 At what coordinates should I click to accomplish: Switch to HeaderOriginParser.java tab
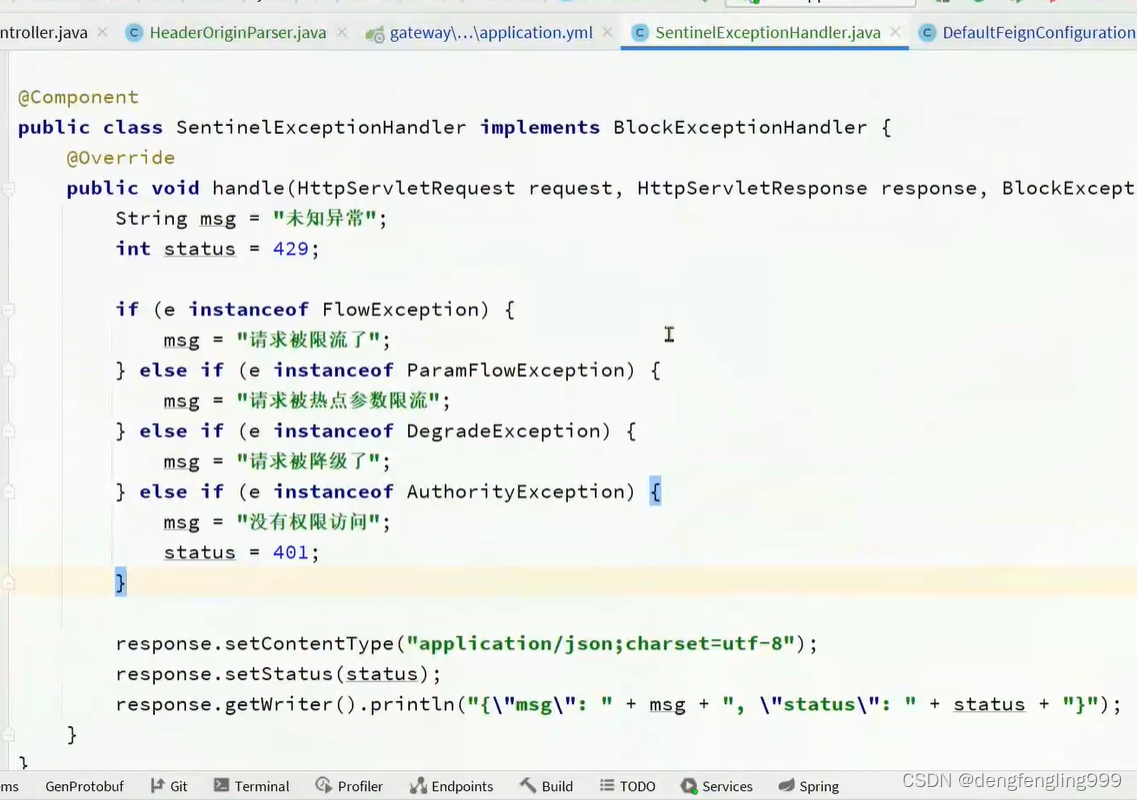tap(237, 33)
